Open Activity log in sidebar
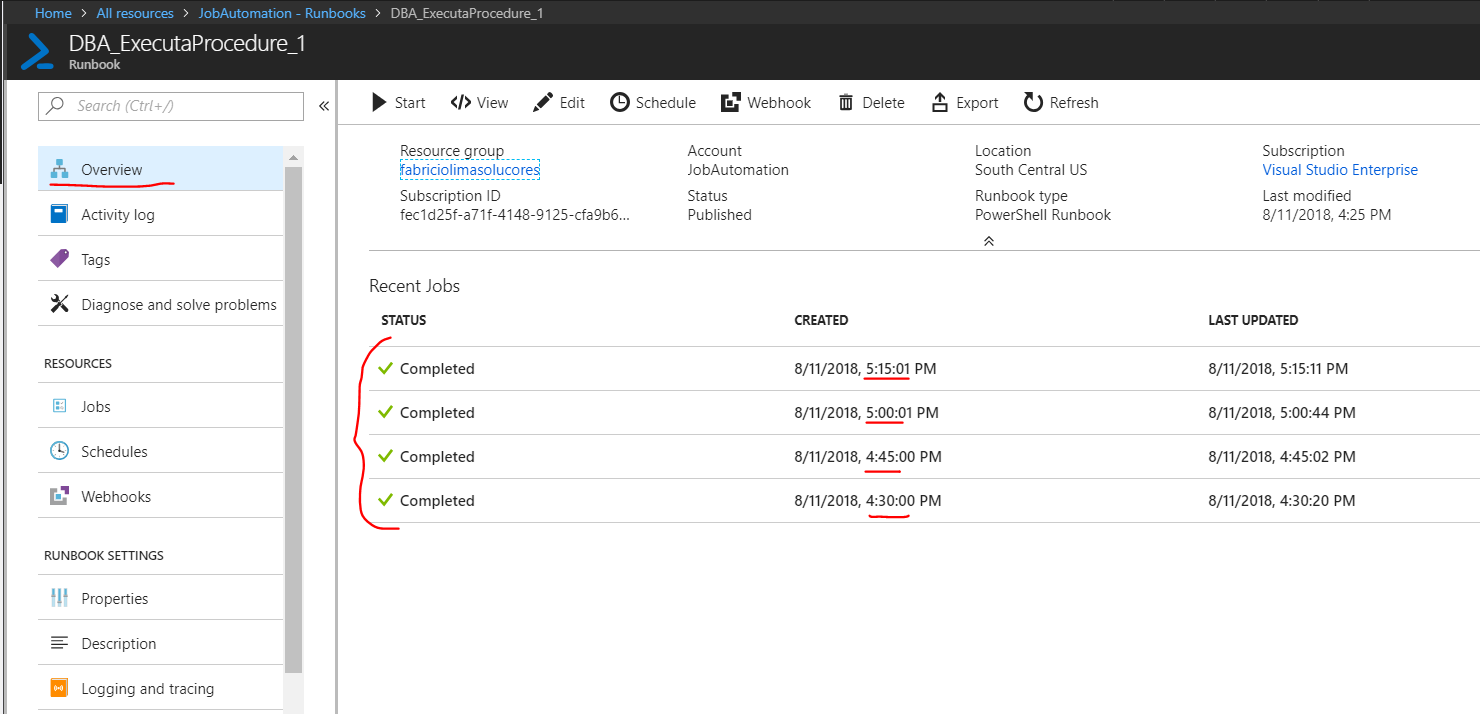Image resolution: width=1480 pixels, height=714 pixels. (117, 214)
